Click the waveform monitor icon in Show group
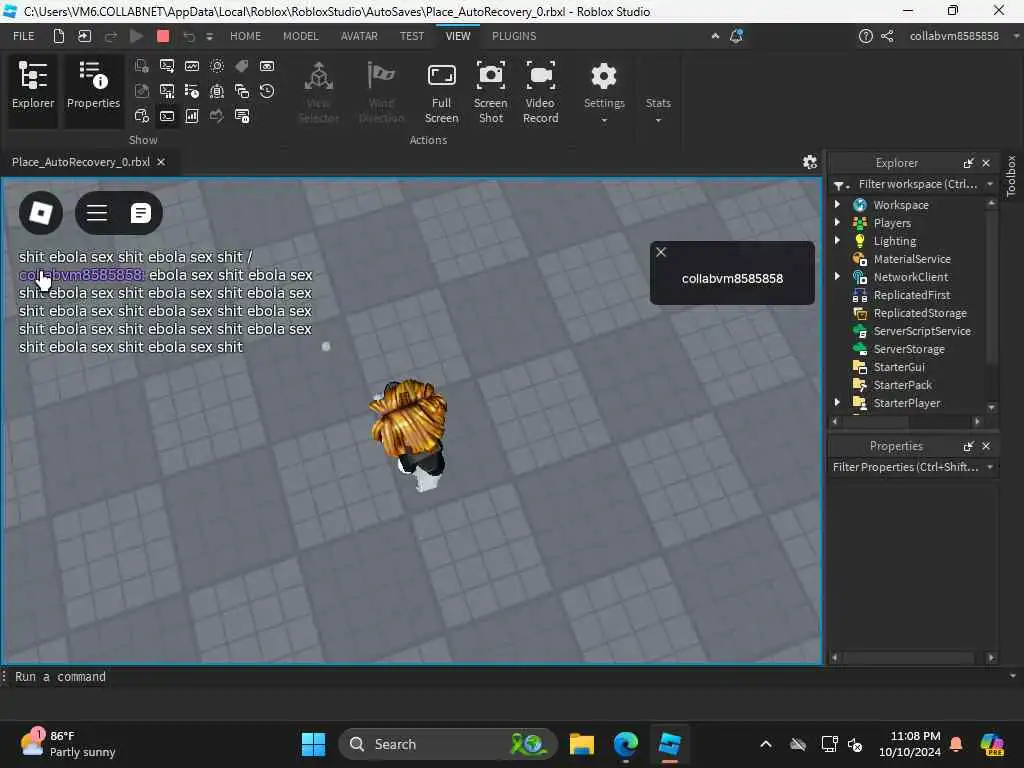This screenshot has width=1024, height=768. [192, 66]
